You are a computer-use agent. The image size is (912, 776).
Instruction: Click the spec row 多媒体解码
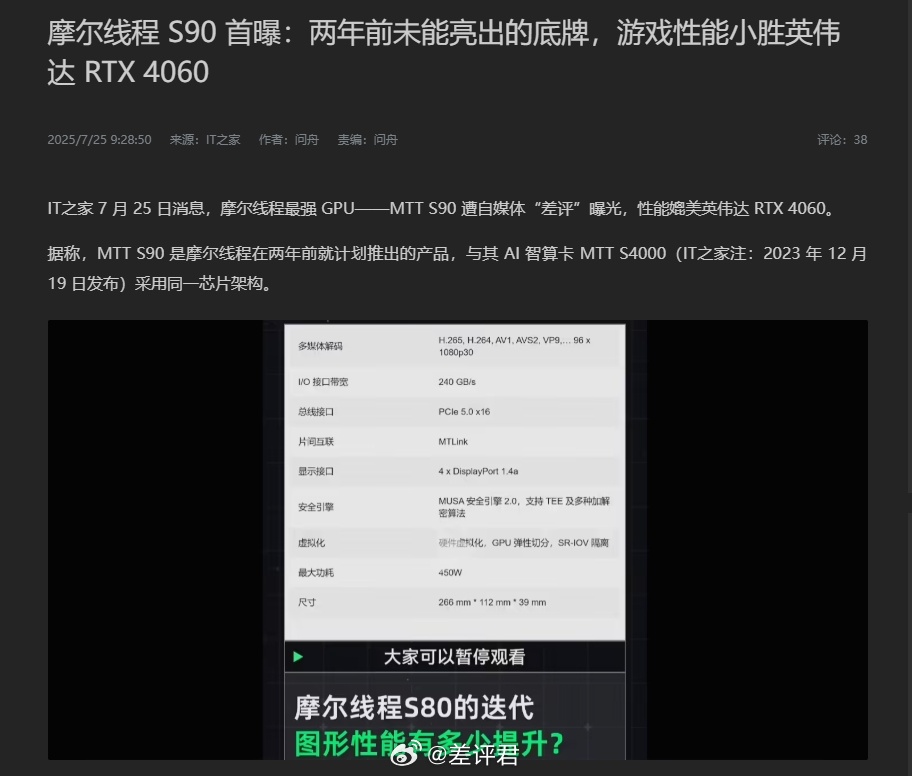pyautogui.click(x=455, y=346)
